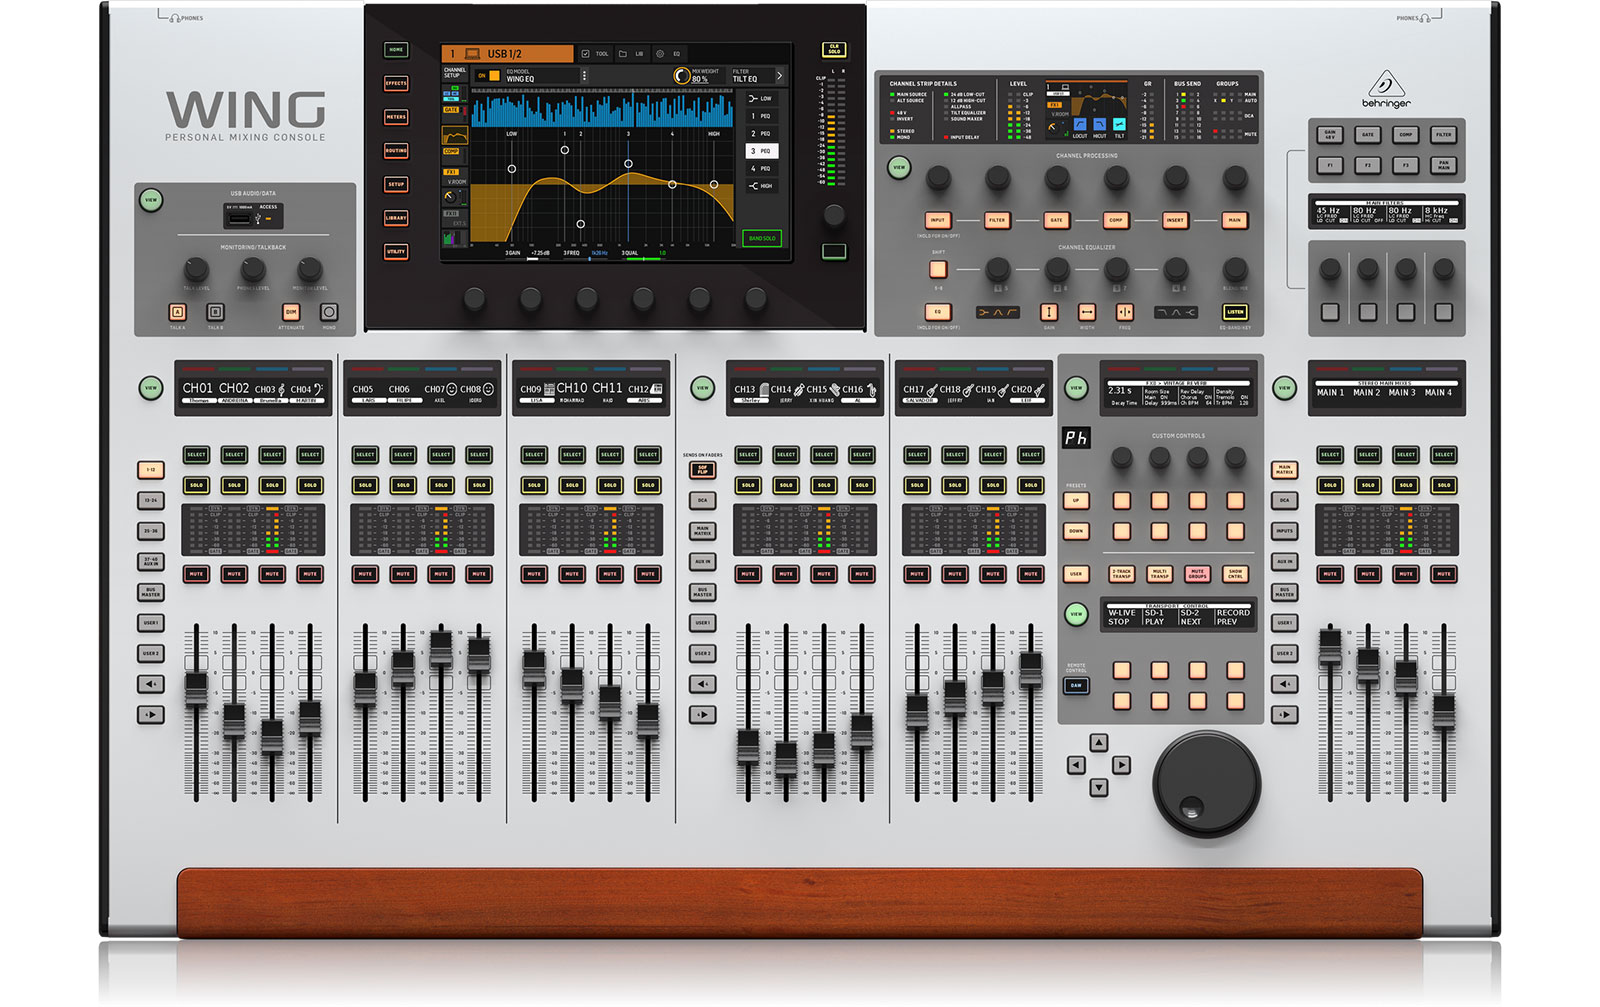Click the INSERT channel processing button
The image size is (1600, 1007).
point(1175,220)
